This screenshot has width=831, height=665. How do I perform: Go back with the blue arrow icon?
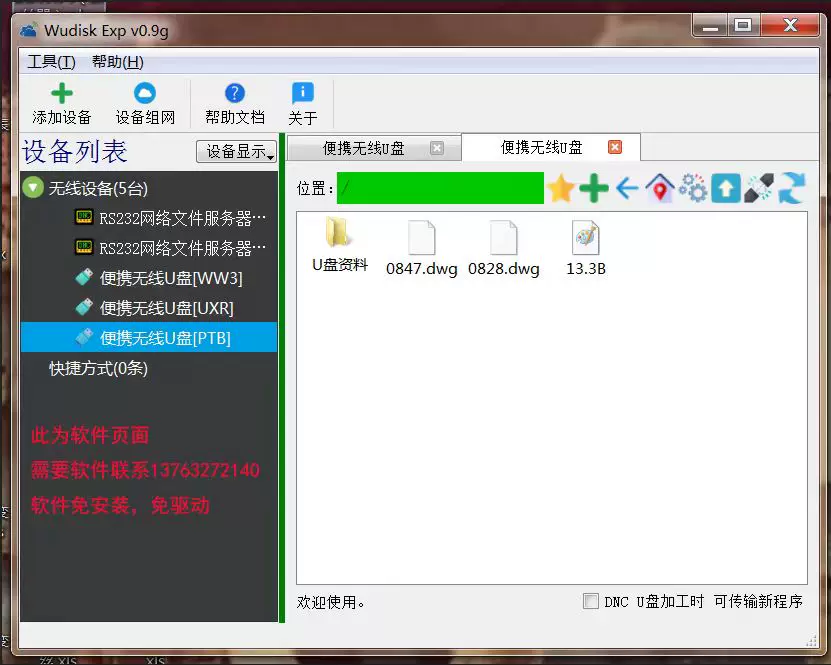627,188
